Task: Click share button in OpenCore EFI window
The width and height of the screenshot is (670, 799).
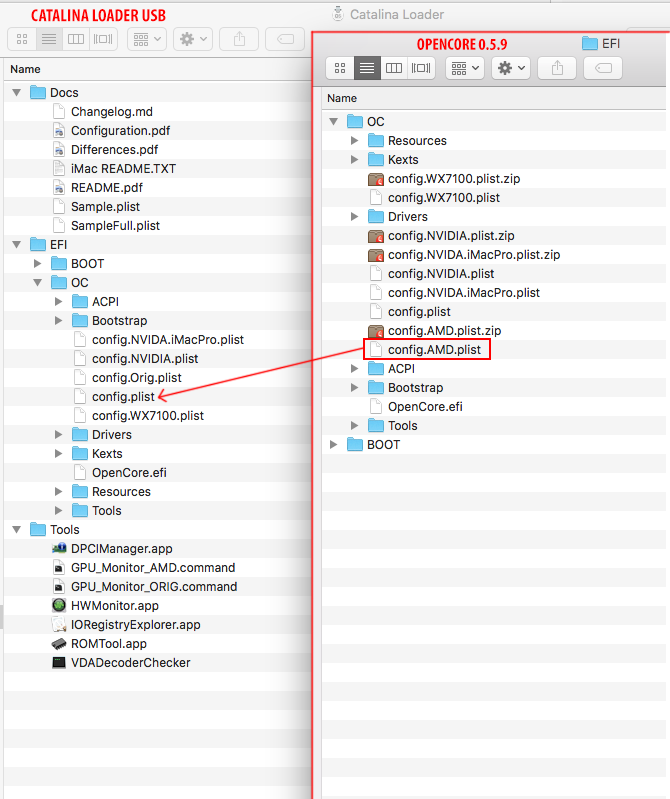Action: pos(557,68)
